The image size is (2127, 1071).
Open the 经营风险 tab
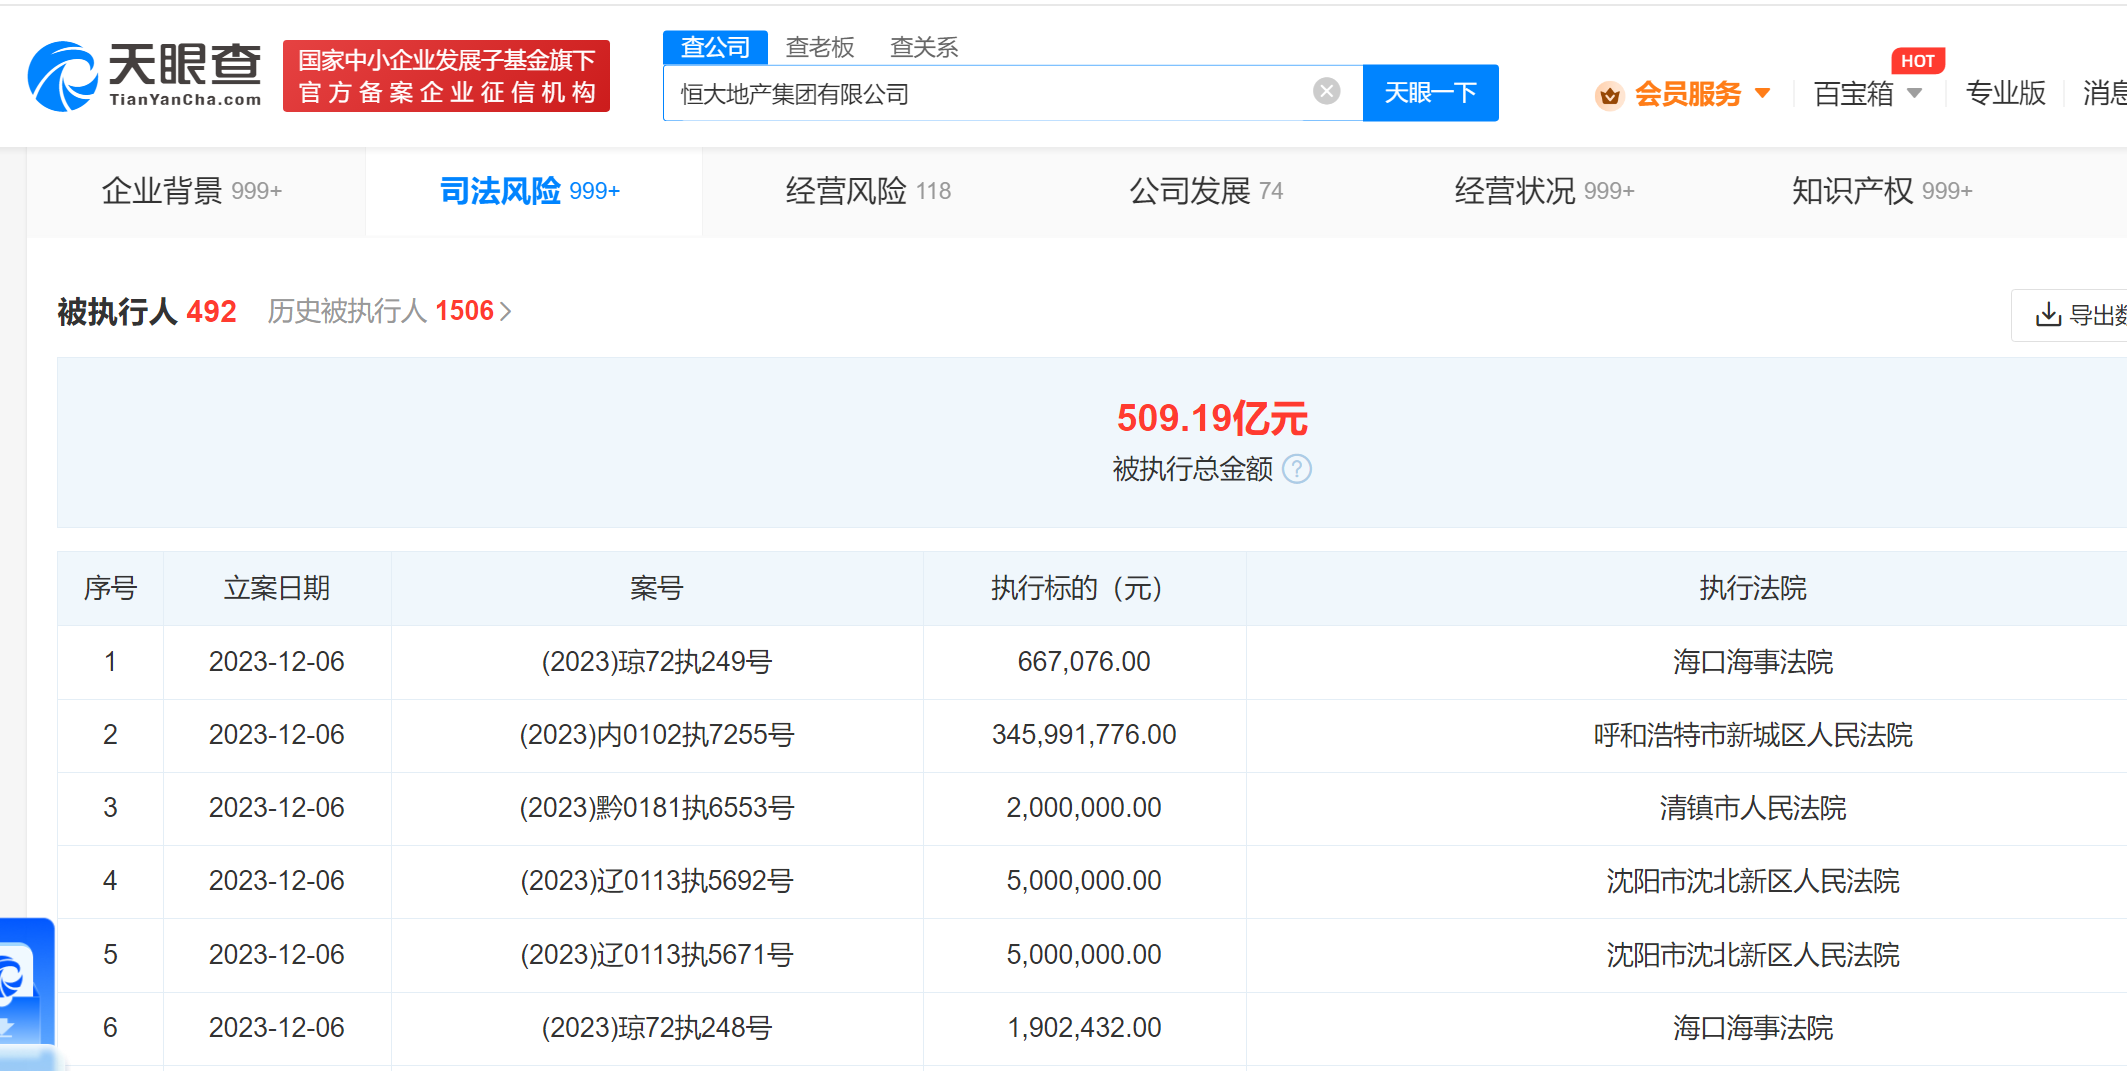coord(868,191)
